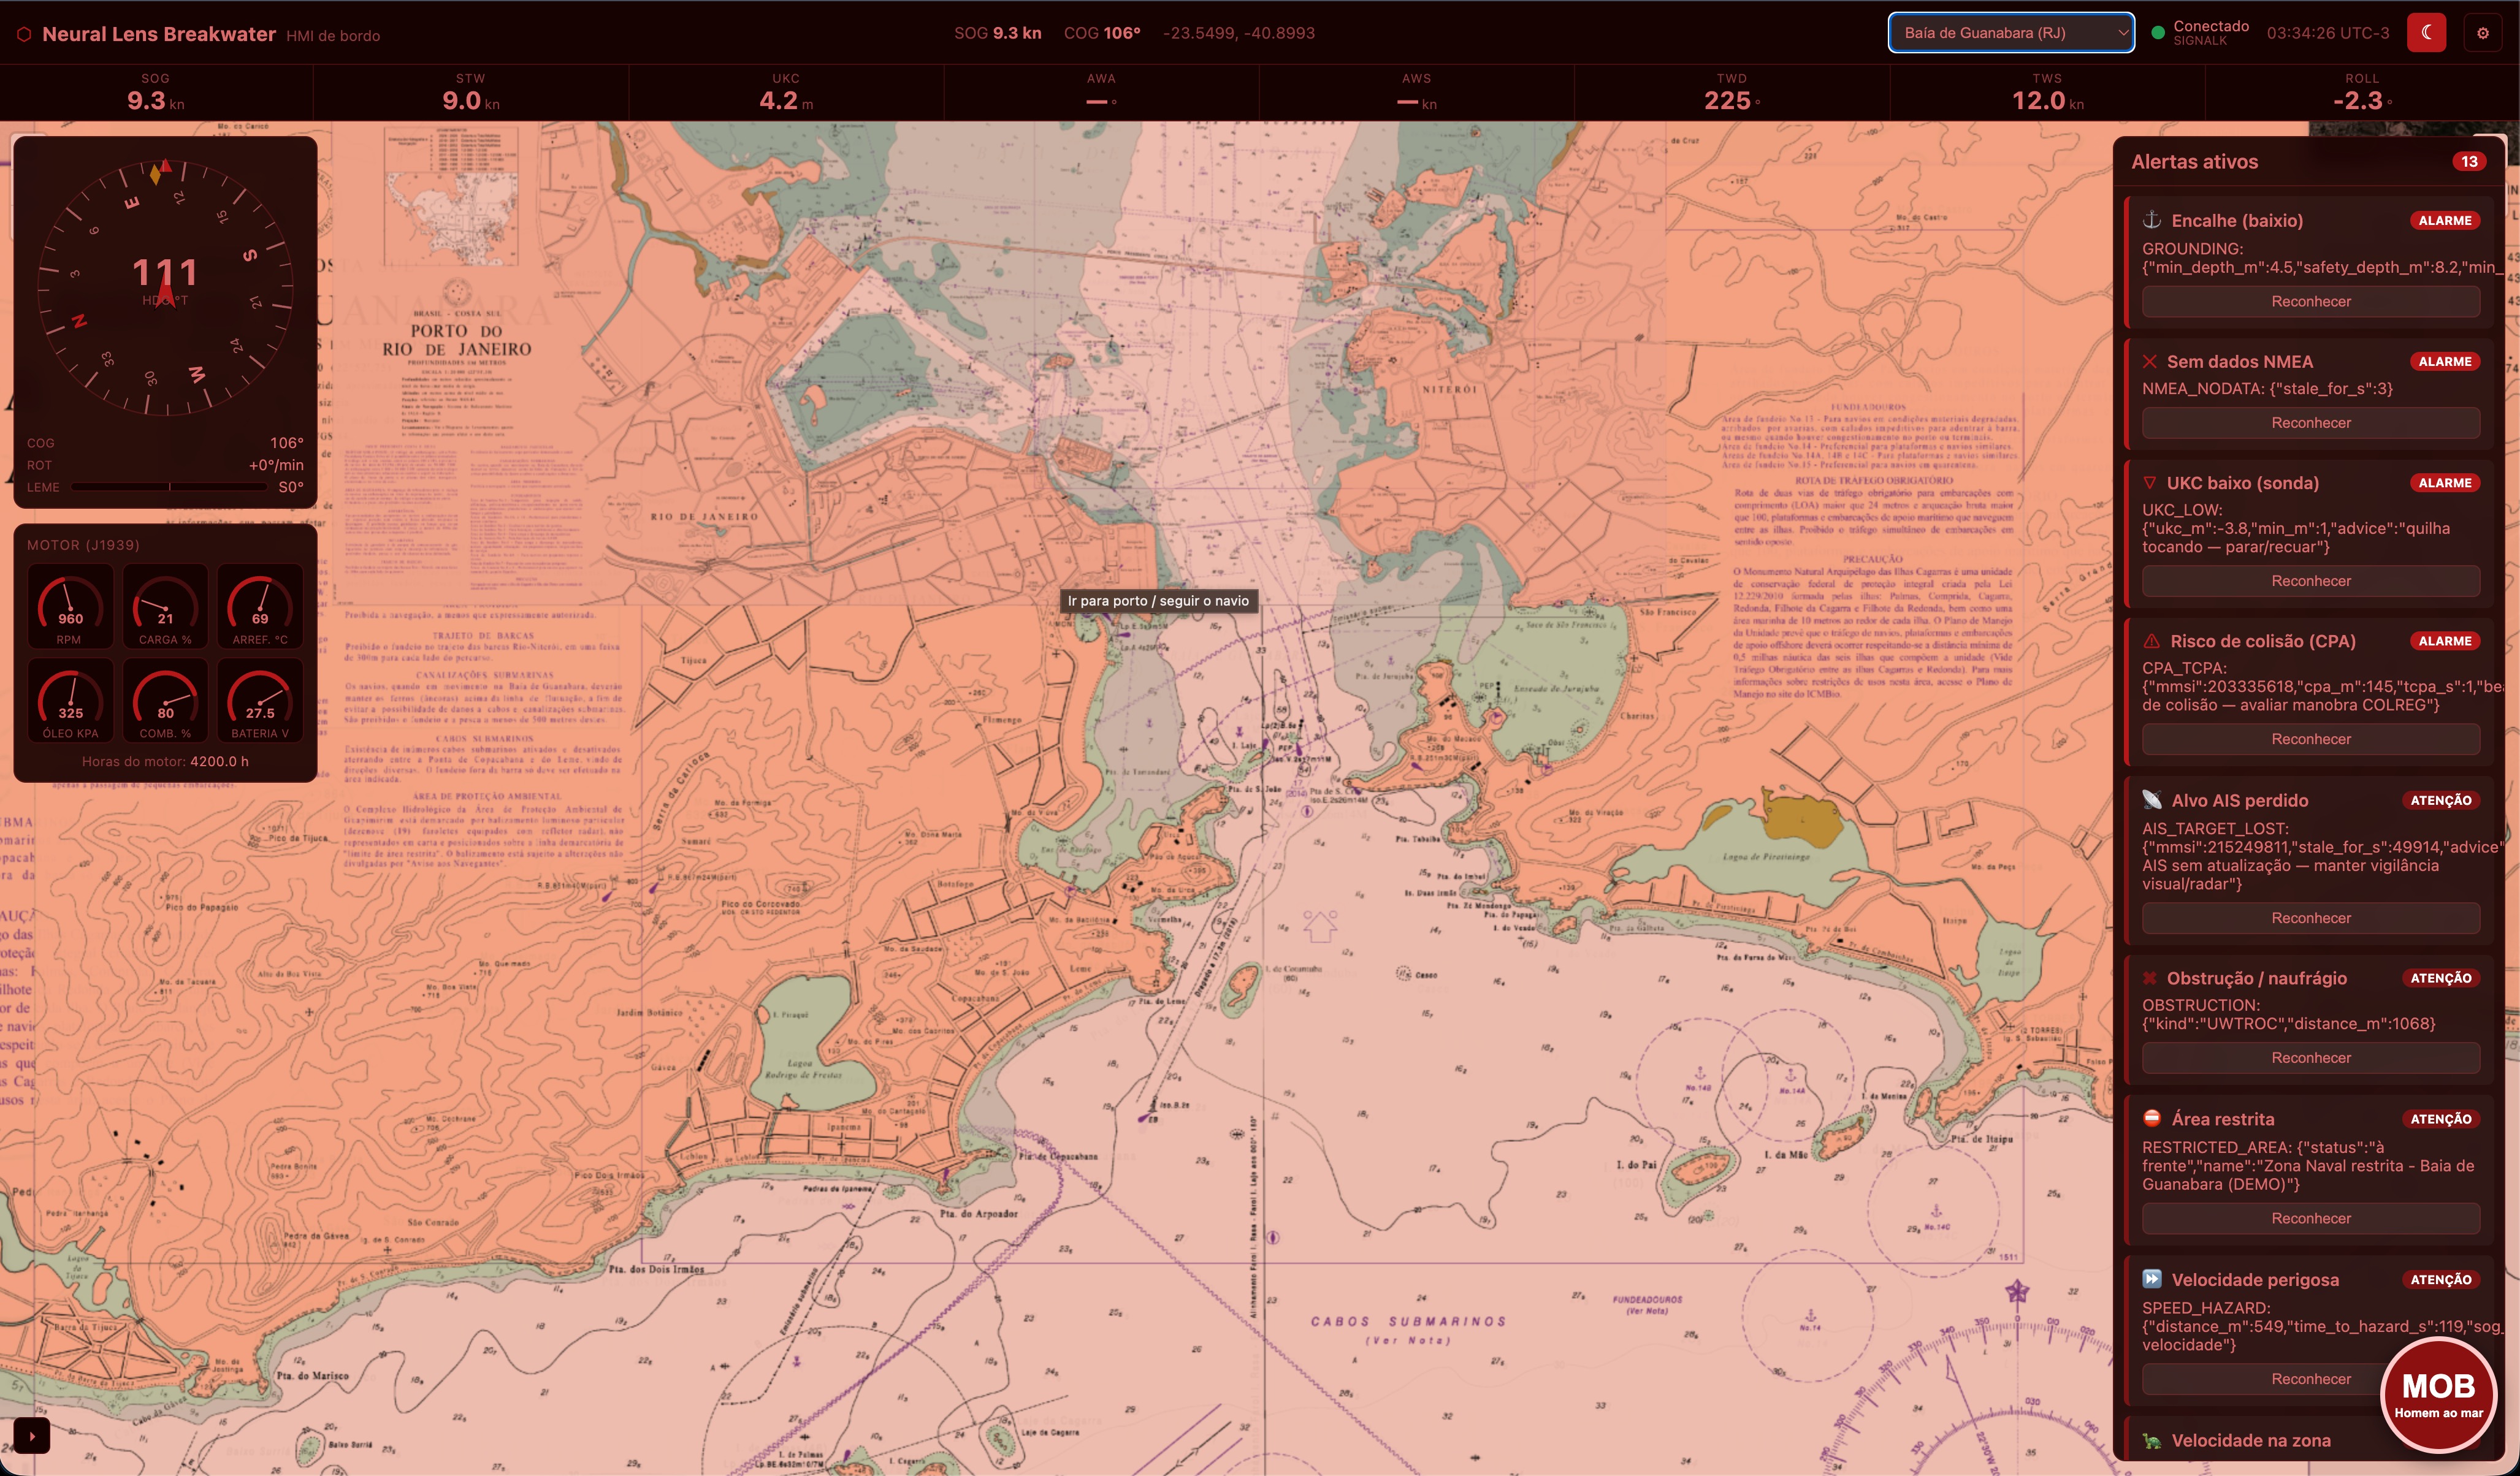Acknowledge the Risco de colisão (CPA) alert
This screenshot has width=2520, height=1476.
point(2311,739)
